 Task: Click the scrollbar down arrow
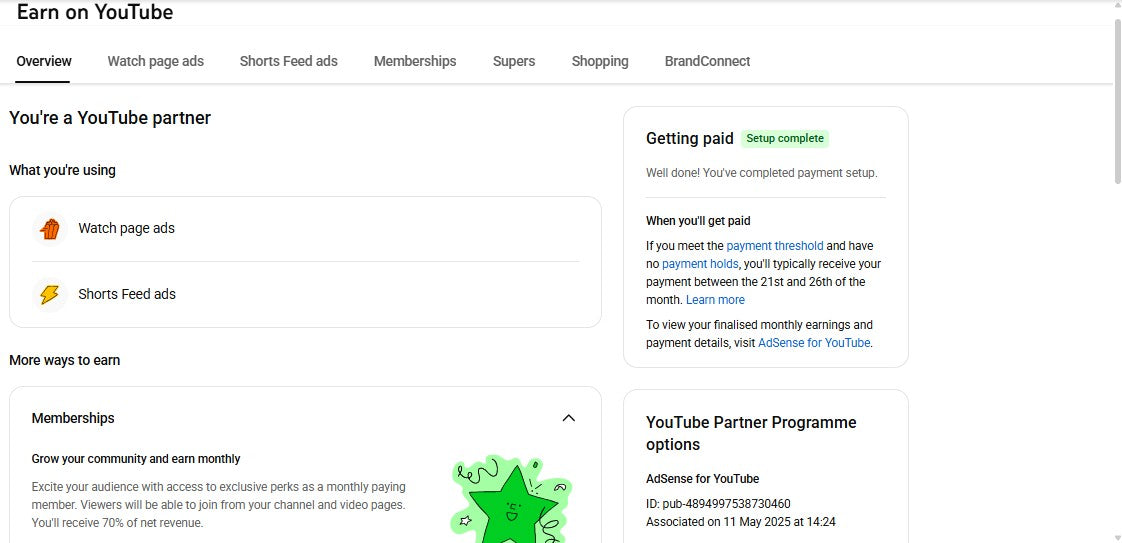(x=1116, y=537)
